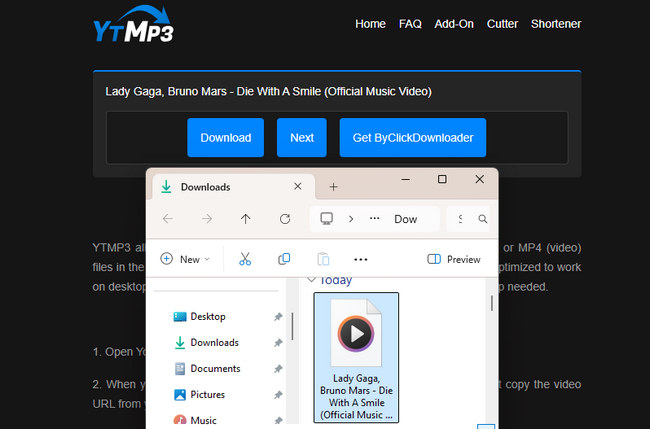Open the New item dropdown
Screen dimensions: 650x429
(x=185, y=259)
